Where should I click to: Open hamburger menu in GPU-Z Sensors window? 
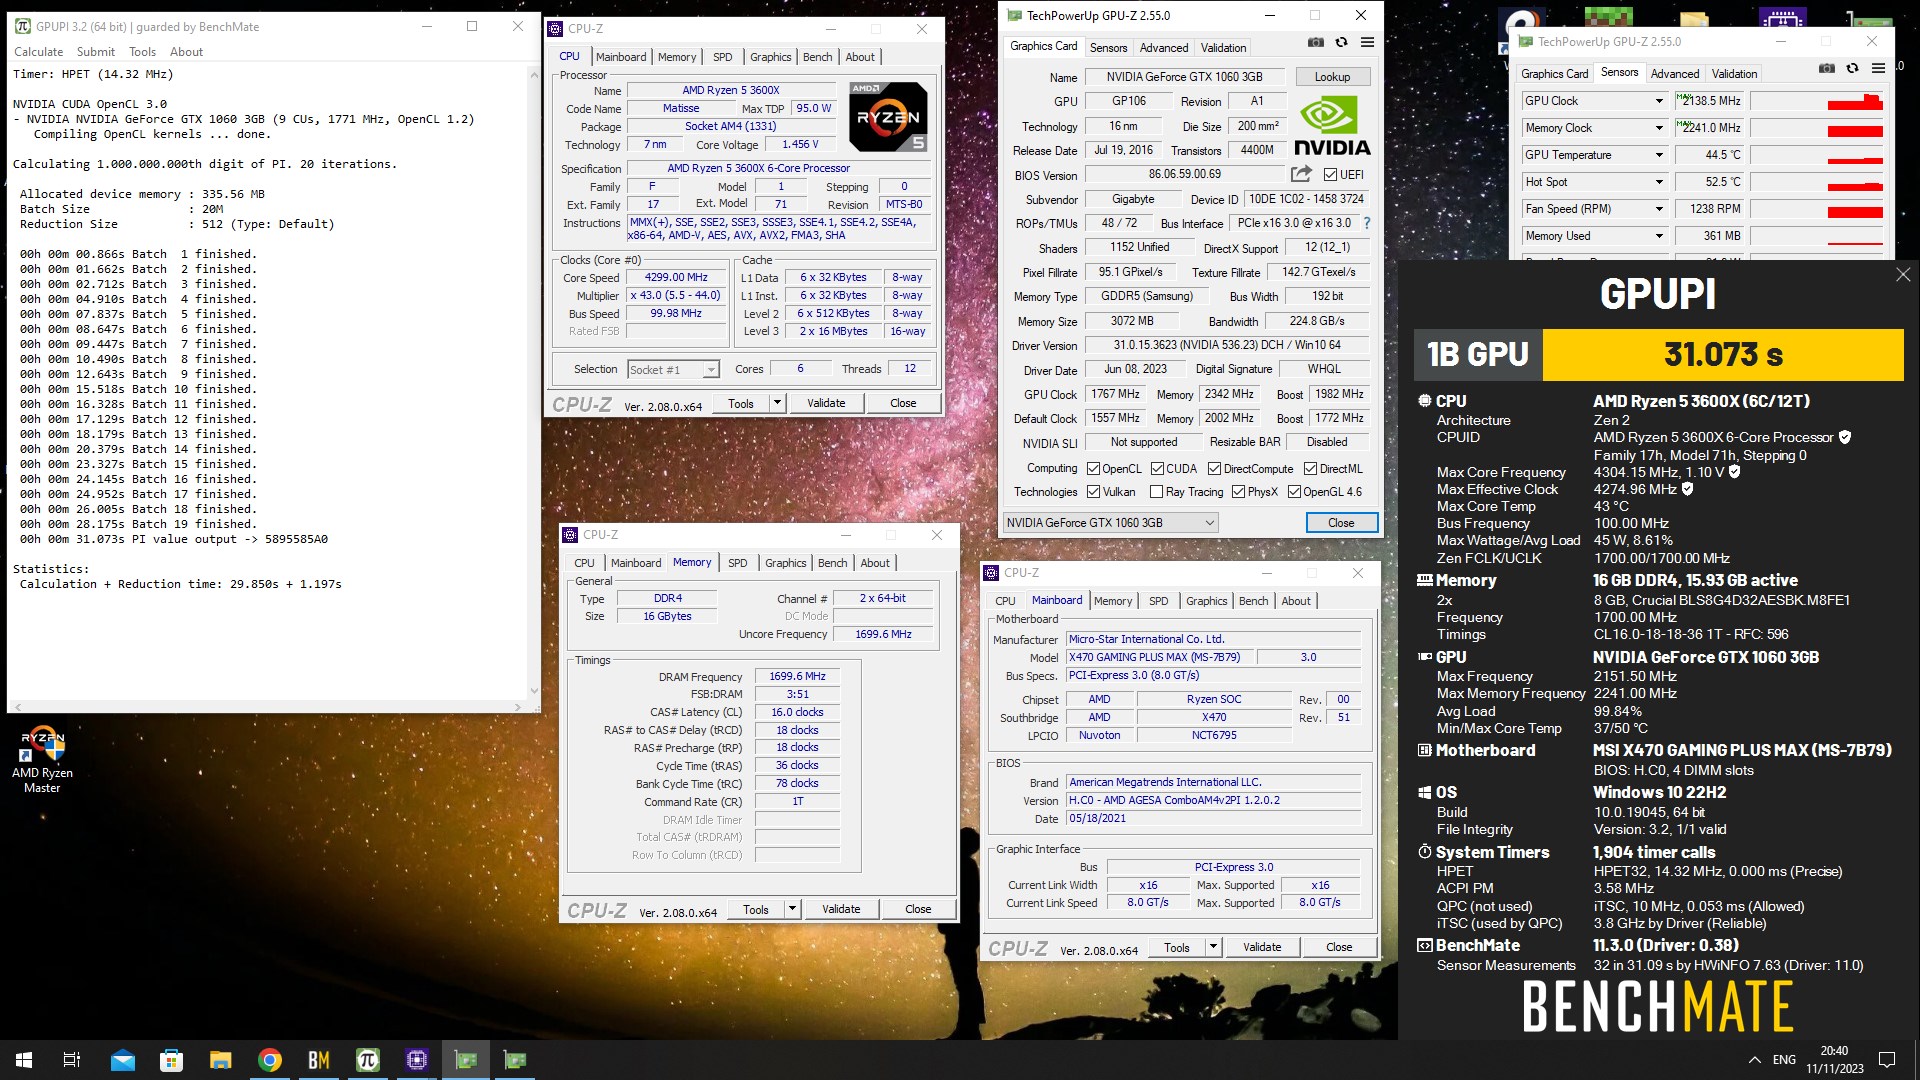click(1878, 69)
